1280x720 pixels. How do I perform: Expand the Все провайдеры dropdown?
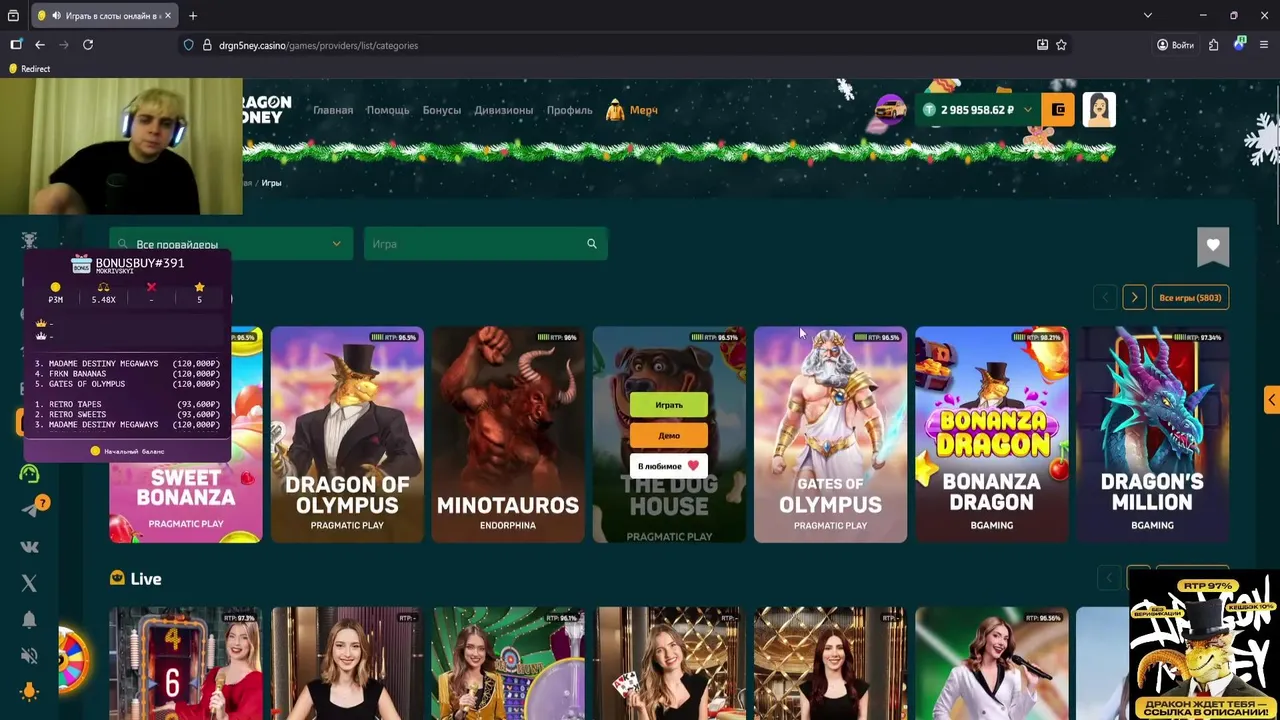[229, 244]
